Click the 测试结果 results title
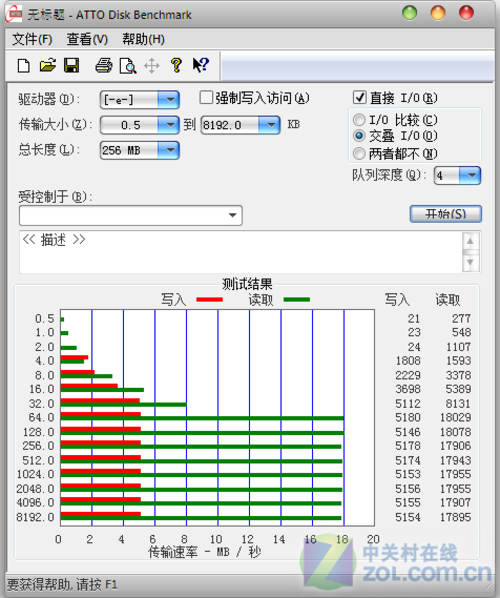 pyautogui.click(x=247, y=284)
